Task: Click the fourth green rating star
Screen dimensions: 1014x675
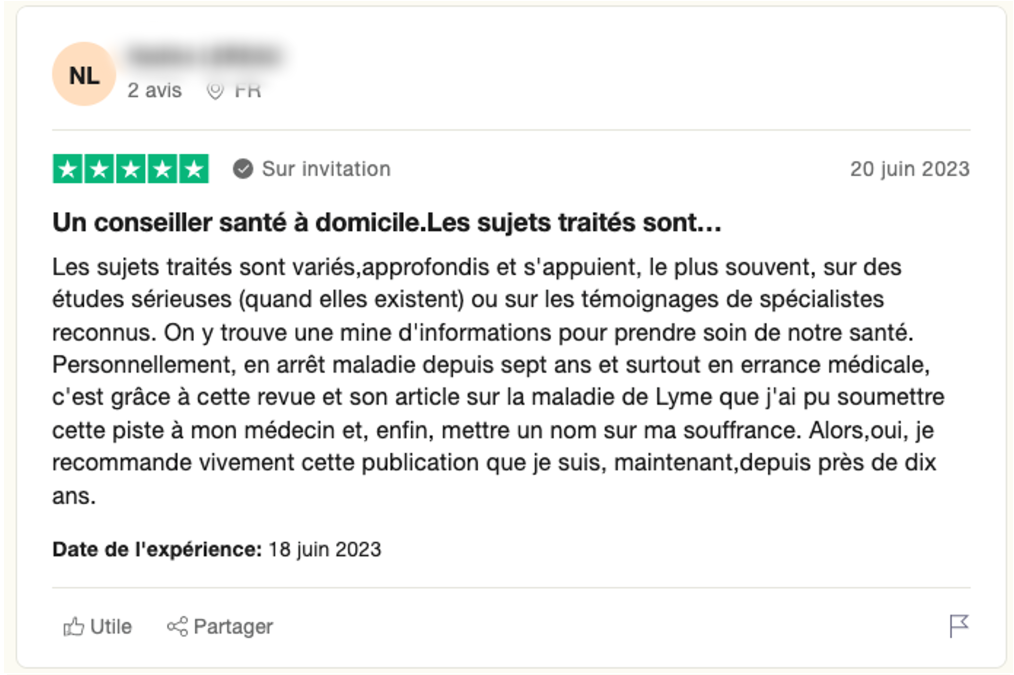Action: click(x=162, y=169)
